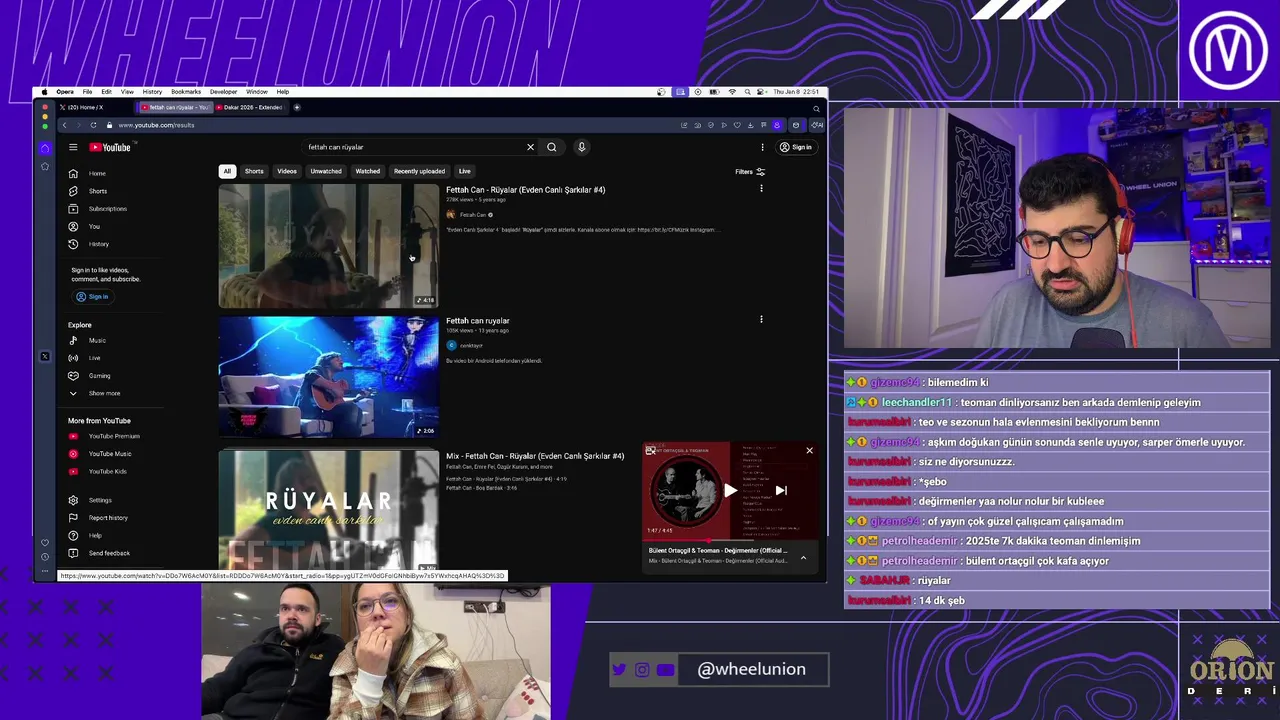1280x720 pixels.
Task: Open the Wi-Fi status in macOS menu bar
Action: 733,92
